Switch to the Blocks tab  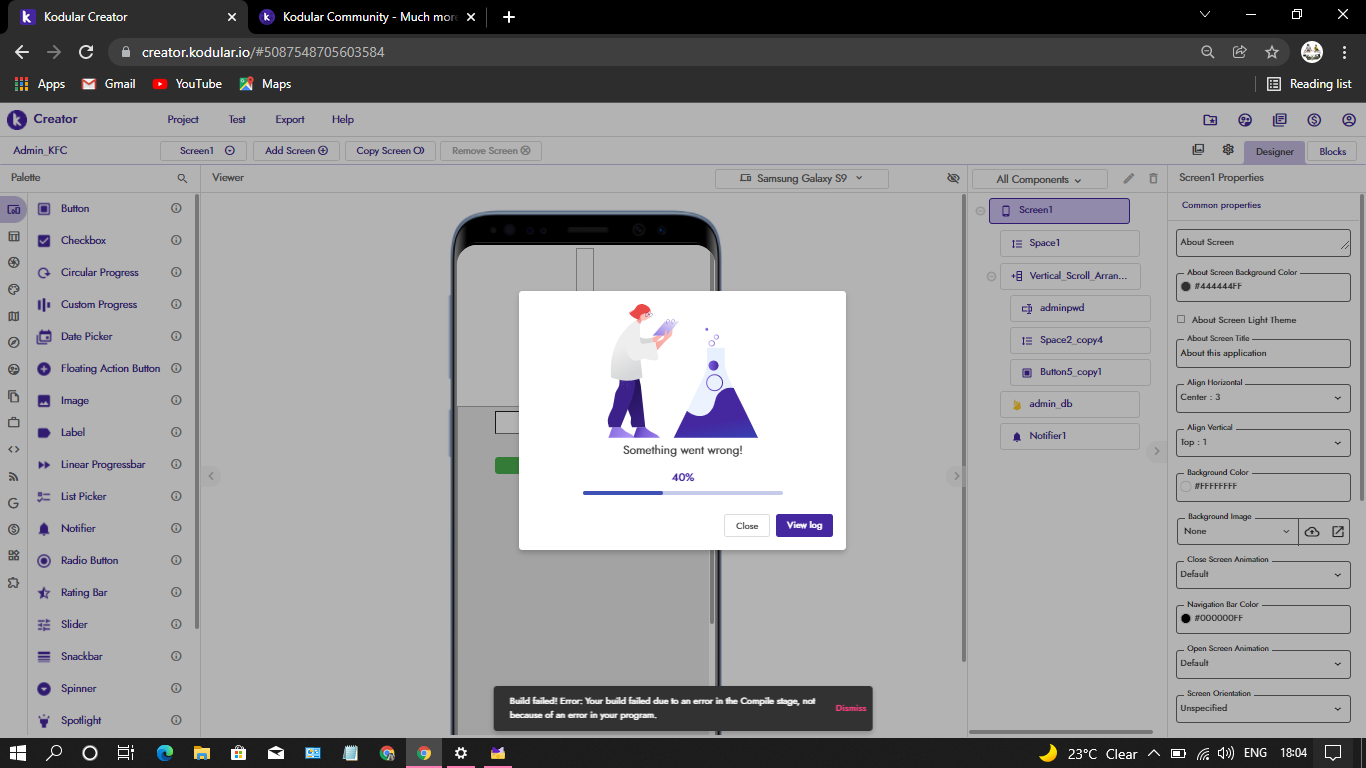pos(1332,152)
